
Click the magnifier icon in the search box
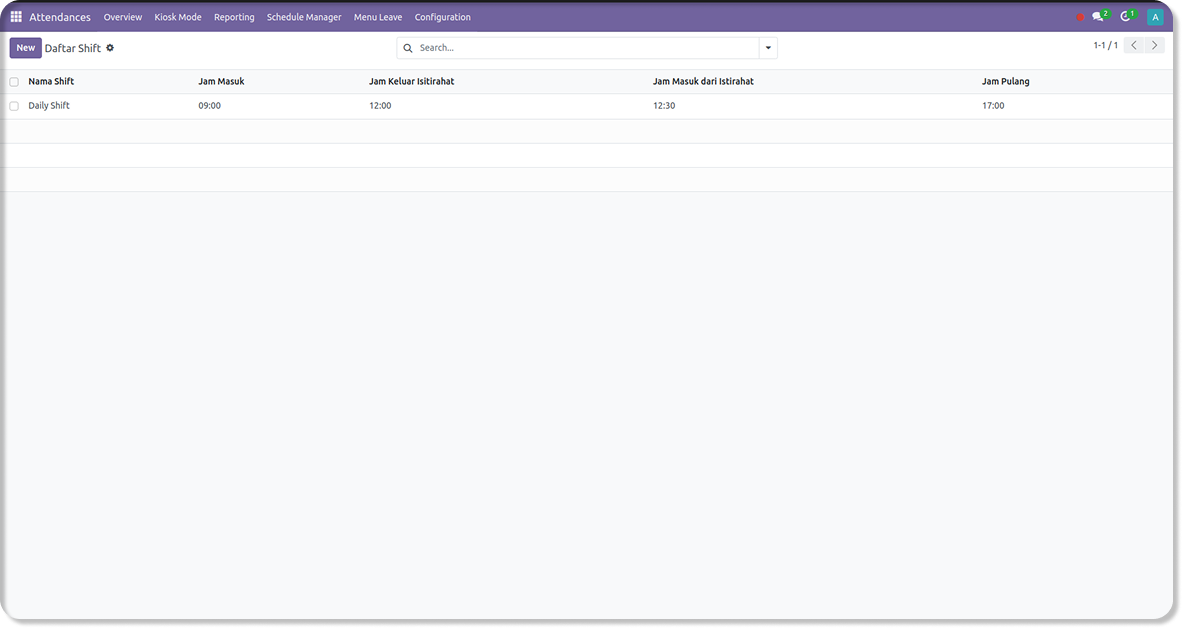point(408,48)
